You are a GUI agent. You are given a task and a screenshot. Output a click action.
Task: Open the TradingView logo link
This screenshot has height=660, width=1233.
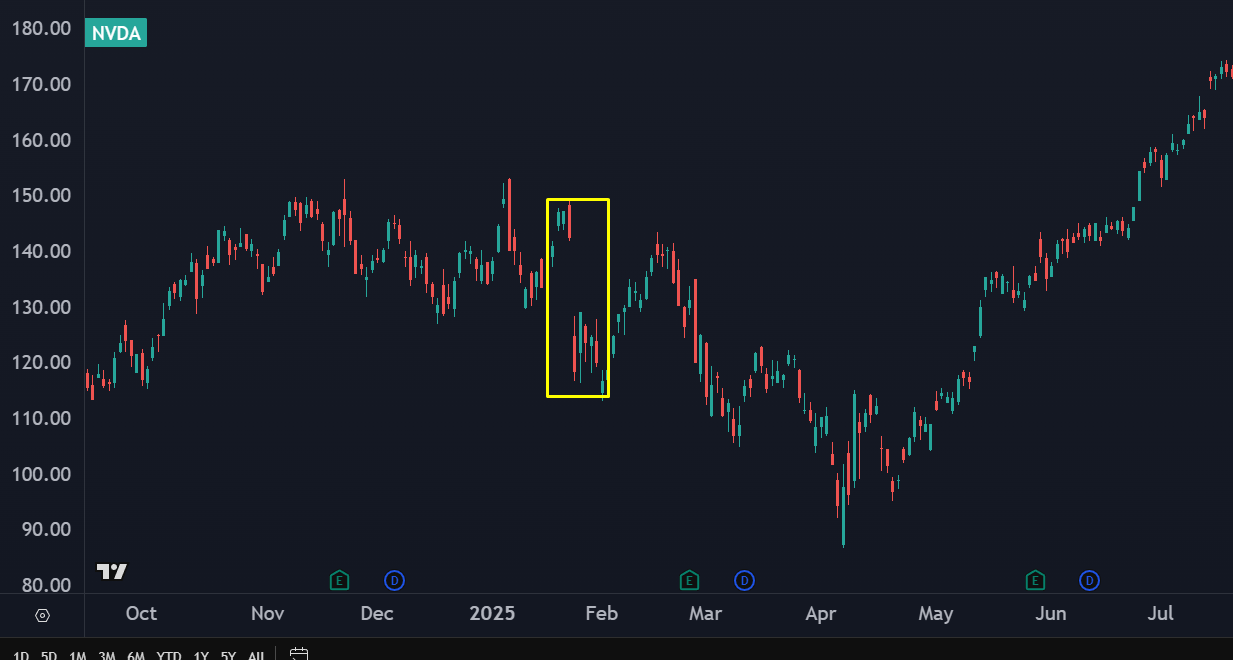pyautogui.click(x=112, y=572)
